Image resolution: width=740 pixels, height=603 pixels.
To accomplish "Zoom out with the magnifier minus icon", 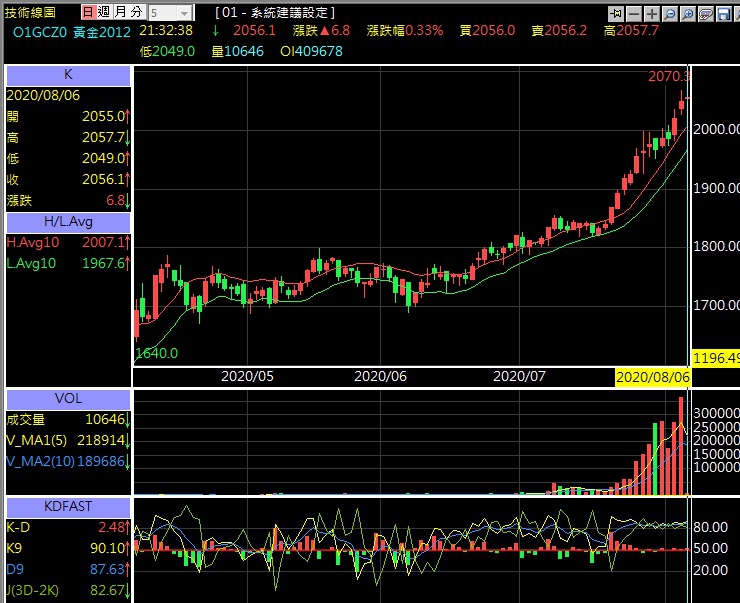I will [670, 14].
